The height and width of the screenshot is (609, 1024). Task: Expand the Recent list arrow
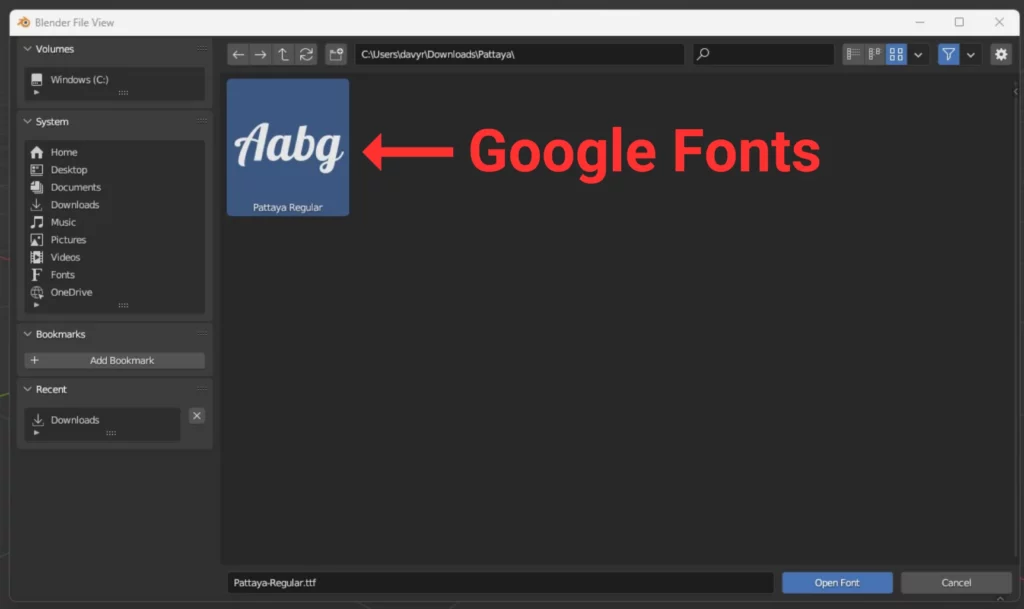(x=37, y=432)
